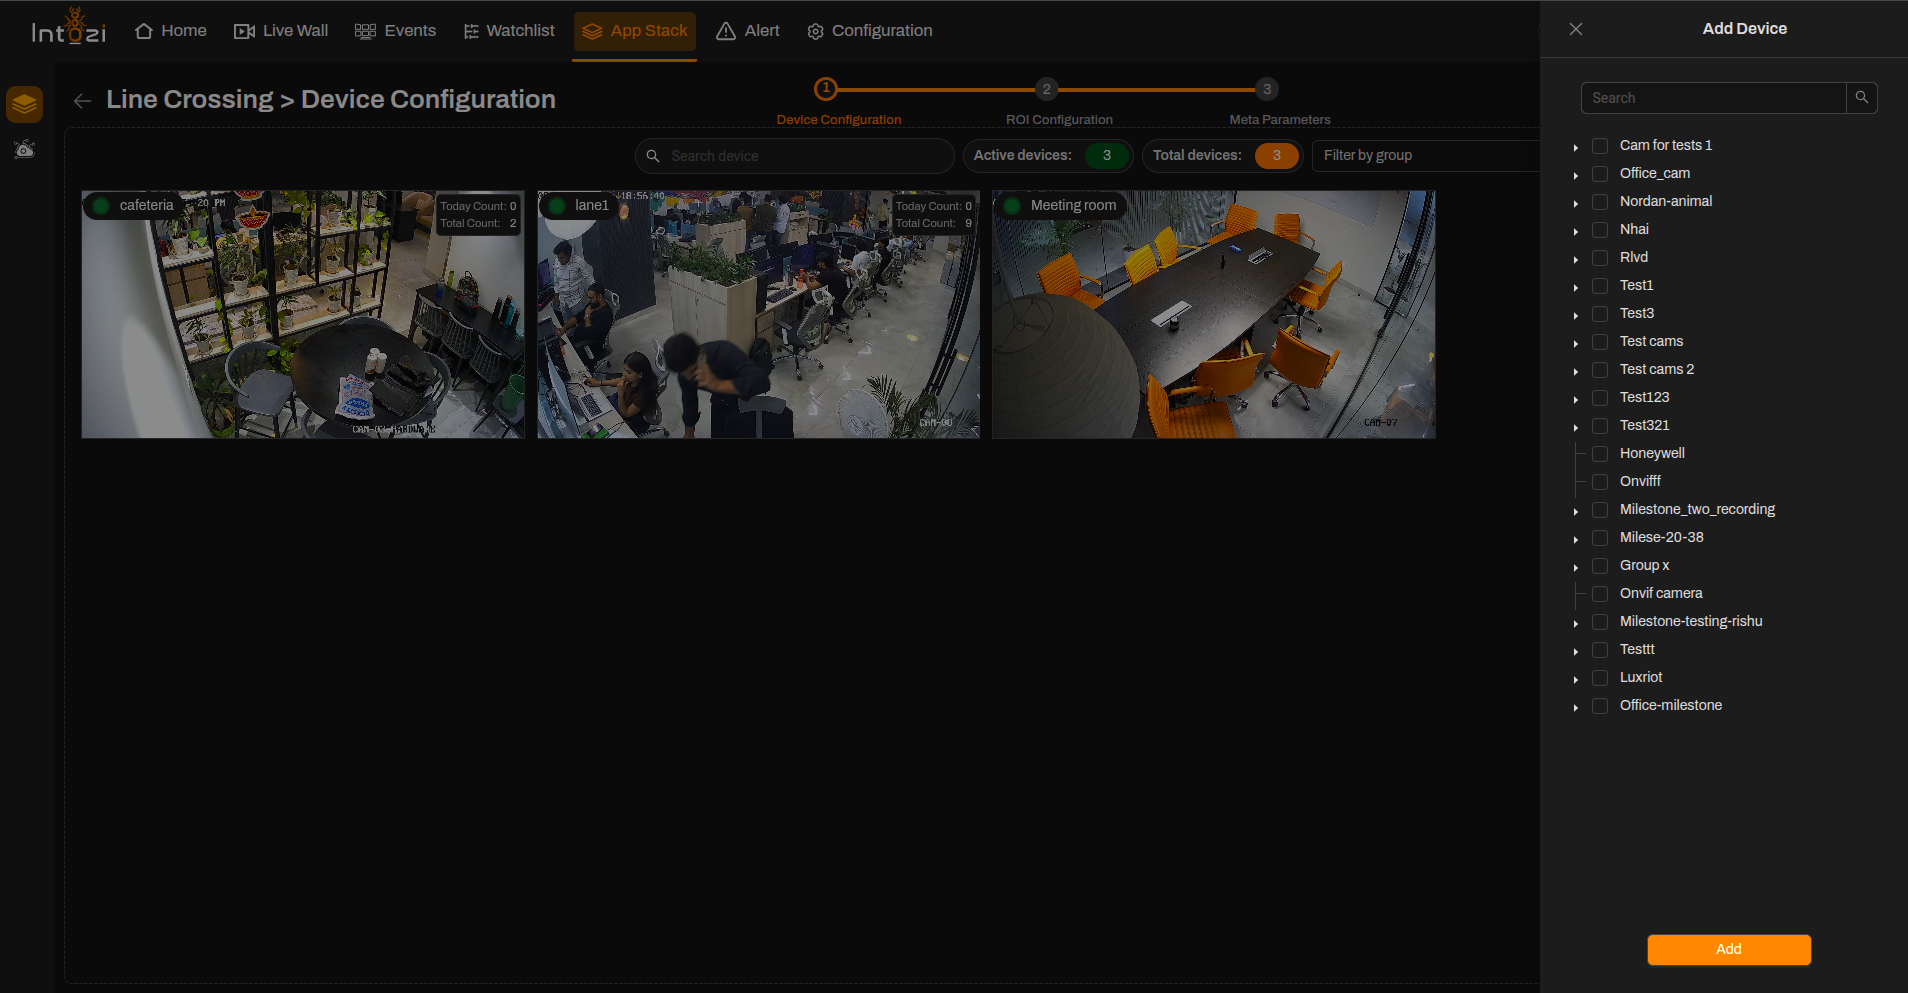The width and height of the screenshot is (1908, 993).
Task: Check the Rlvd checkbox
Action: pyautogui.click(x=1600, y=258)
